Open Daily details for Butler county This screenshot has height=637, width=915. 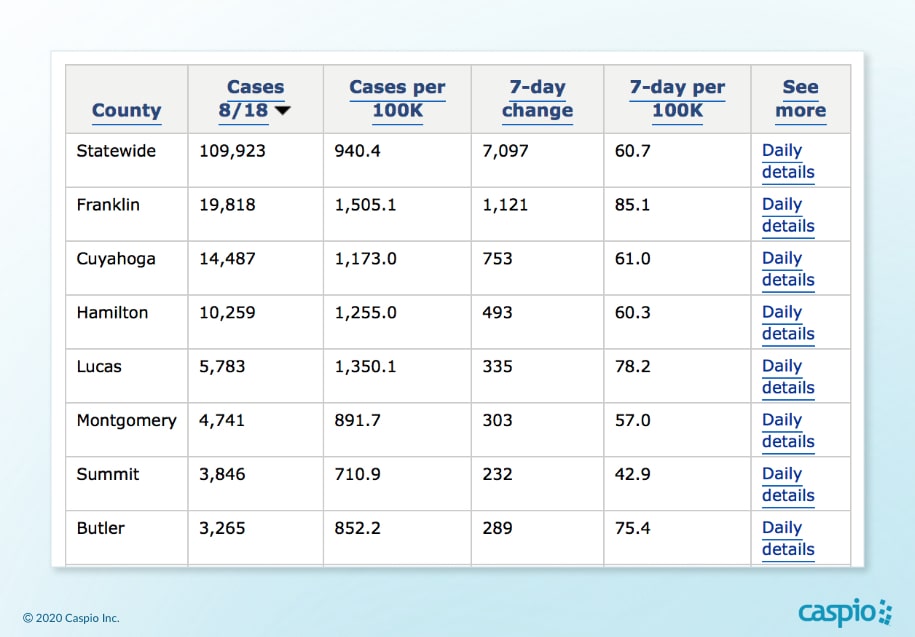coord(787,539)
